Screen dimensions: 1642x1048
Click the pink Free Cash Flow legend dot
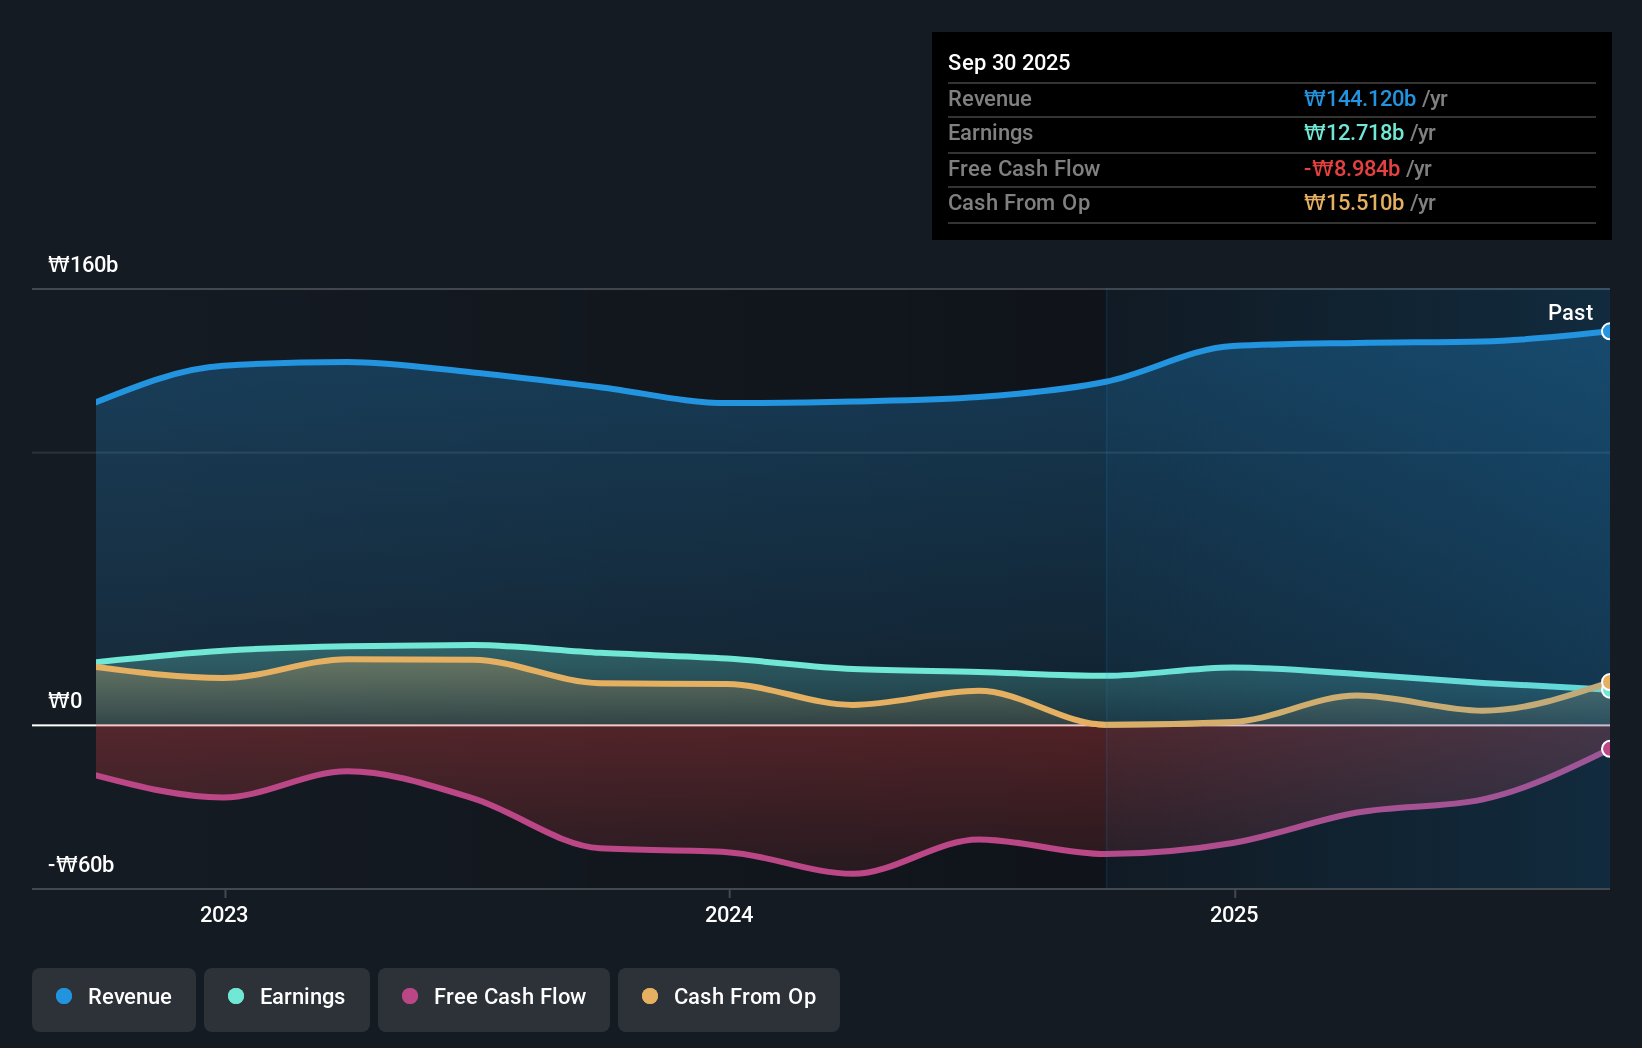coord(409,997)
